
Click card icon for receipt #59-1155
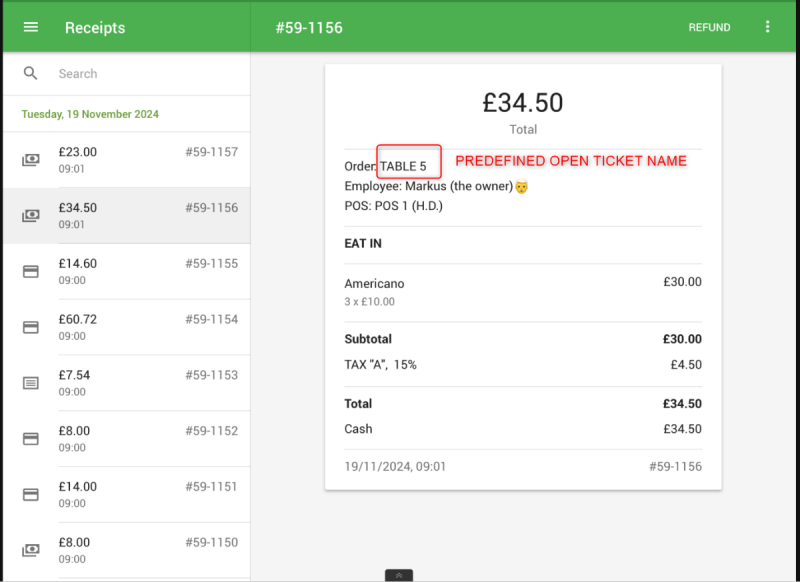point(31,271)
